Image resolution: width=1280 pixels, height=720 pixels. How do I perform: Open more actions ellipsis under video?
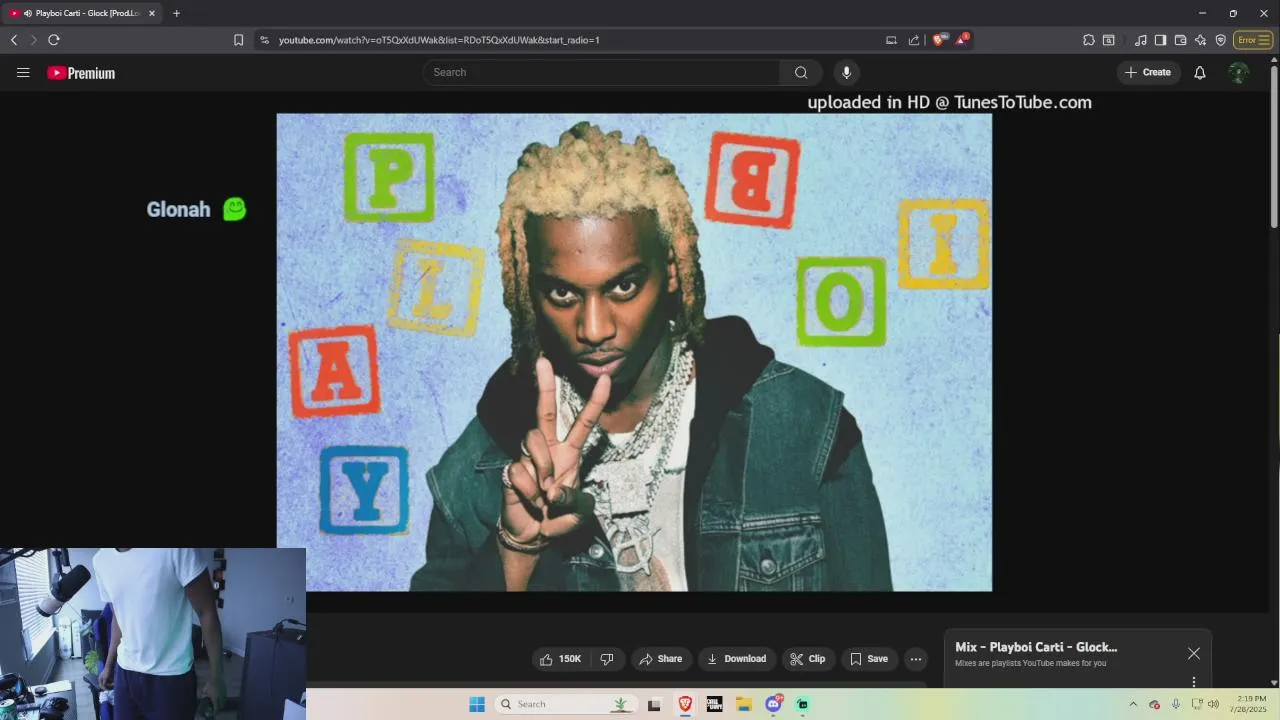pos(915,659)
